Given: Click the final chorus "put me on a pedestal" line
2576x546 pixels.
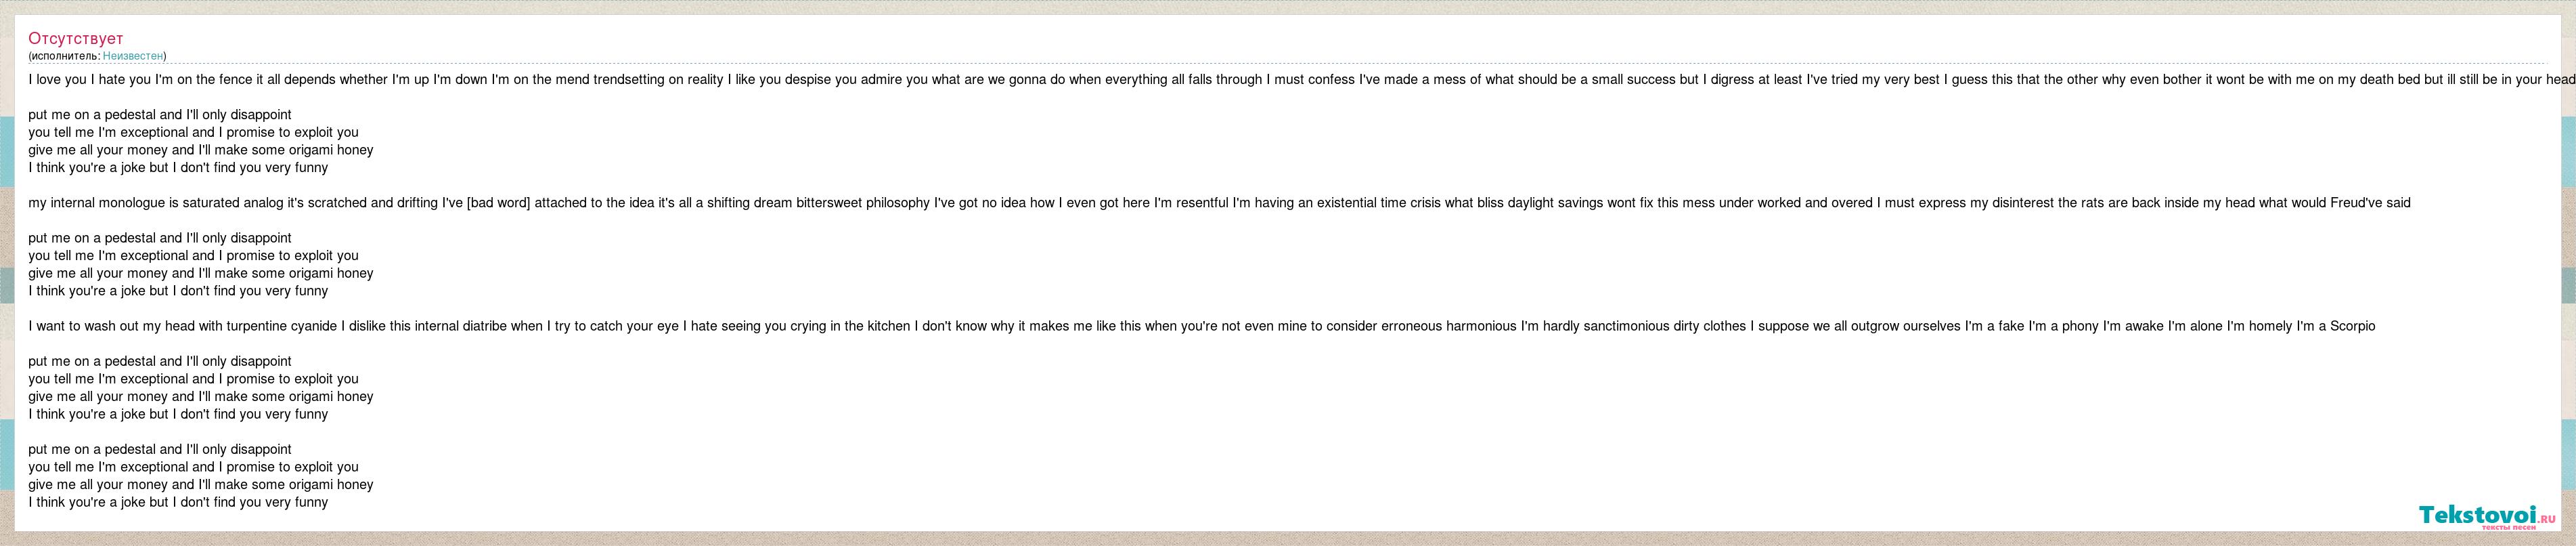Looking at the screenshot, I should tap(160, 449).
